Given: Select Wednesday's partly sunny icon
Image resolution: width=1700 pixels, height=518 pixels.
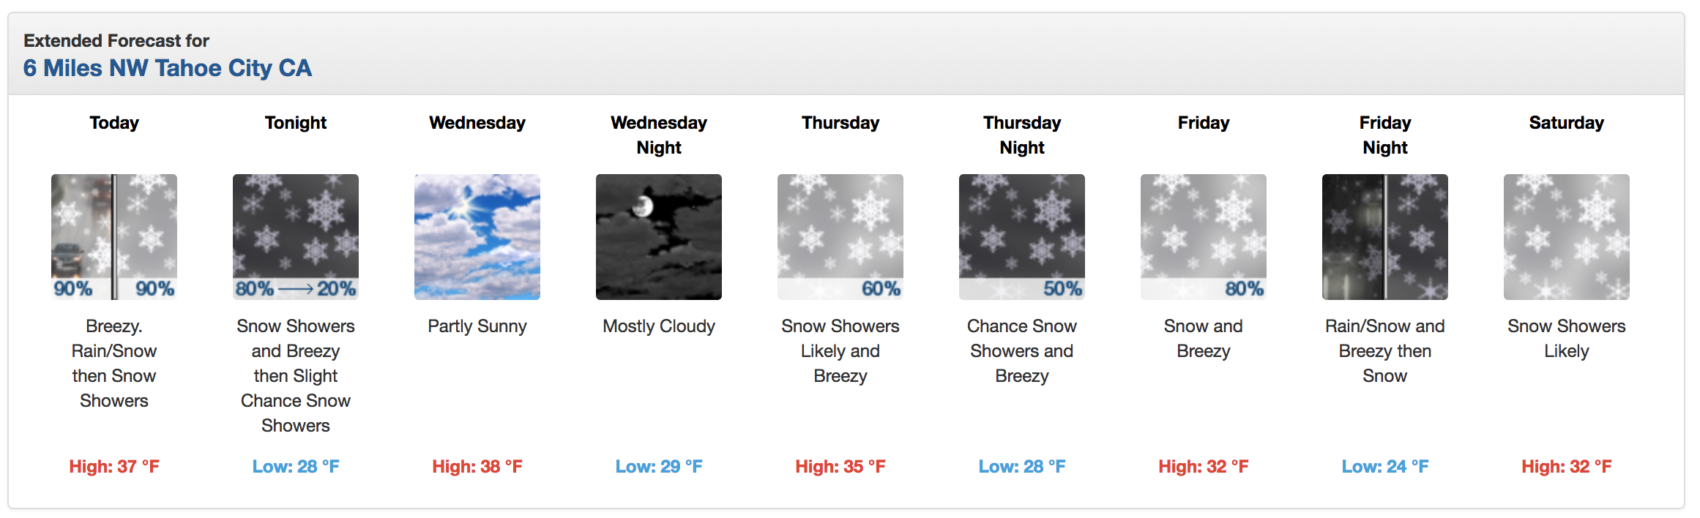Looking at the screenshot, I should pos(477,237).
